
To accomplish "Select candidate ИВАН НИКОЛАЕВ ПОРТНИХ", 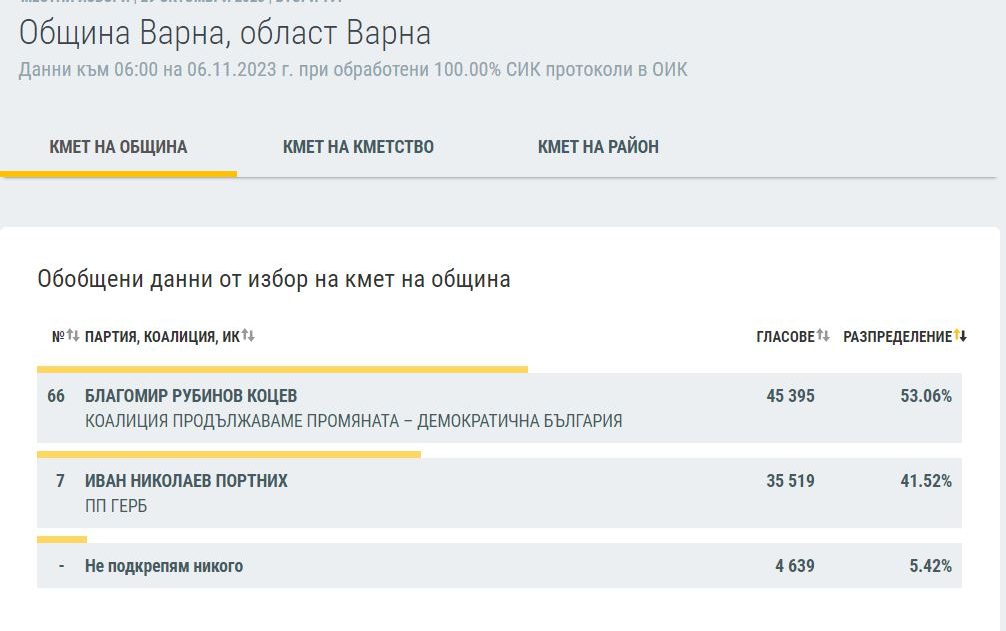I will (186, 481).
